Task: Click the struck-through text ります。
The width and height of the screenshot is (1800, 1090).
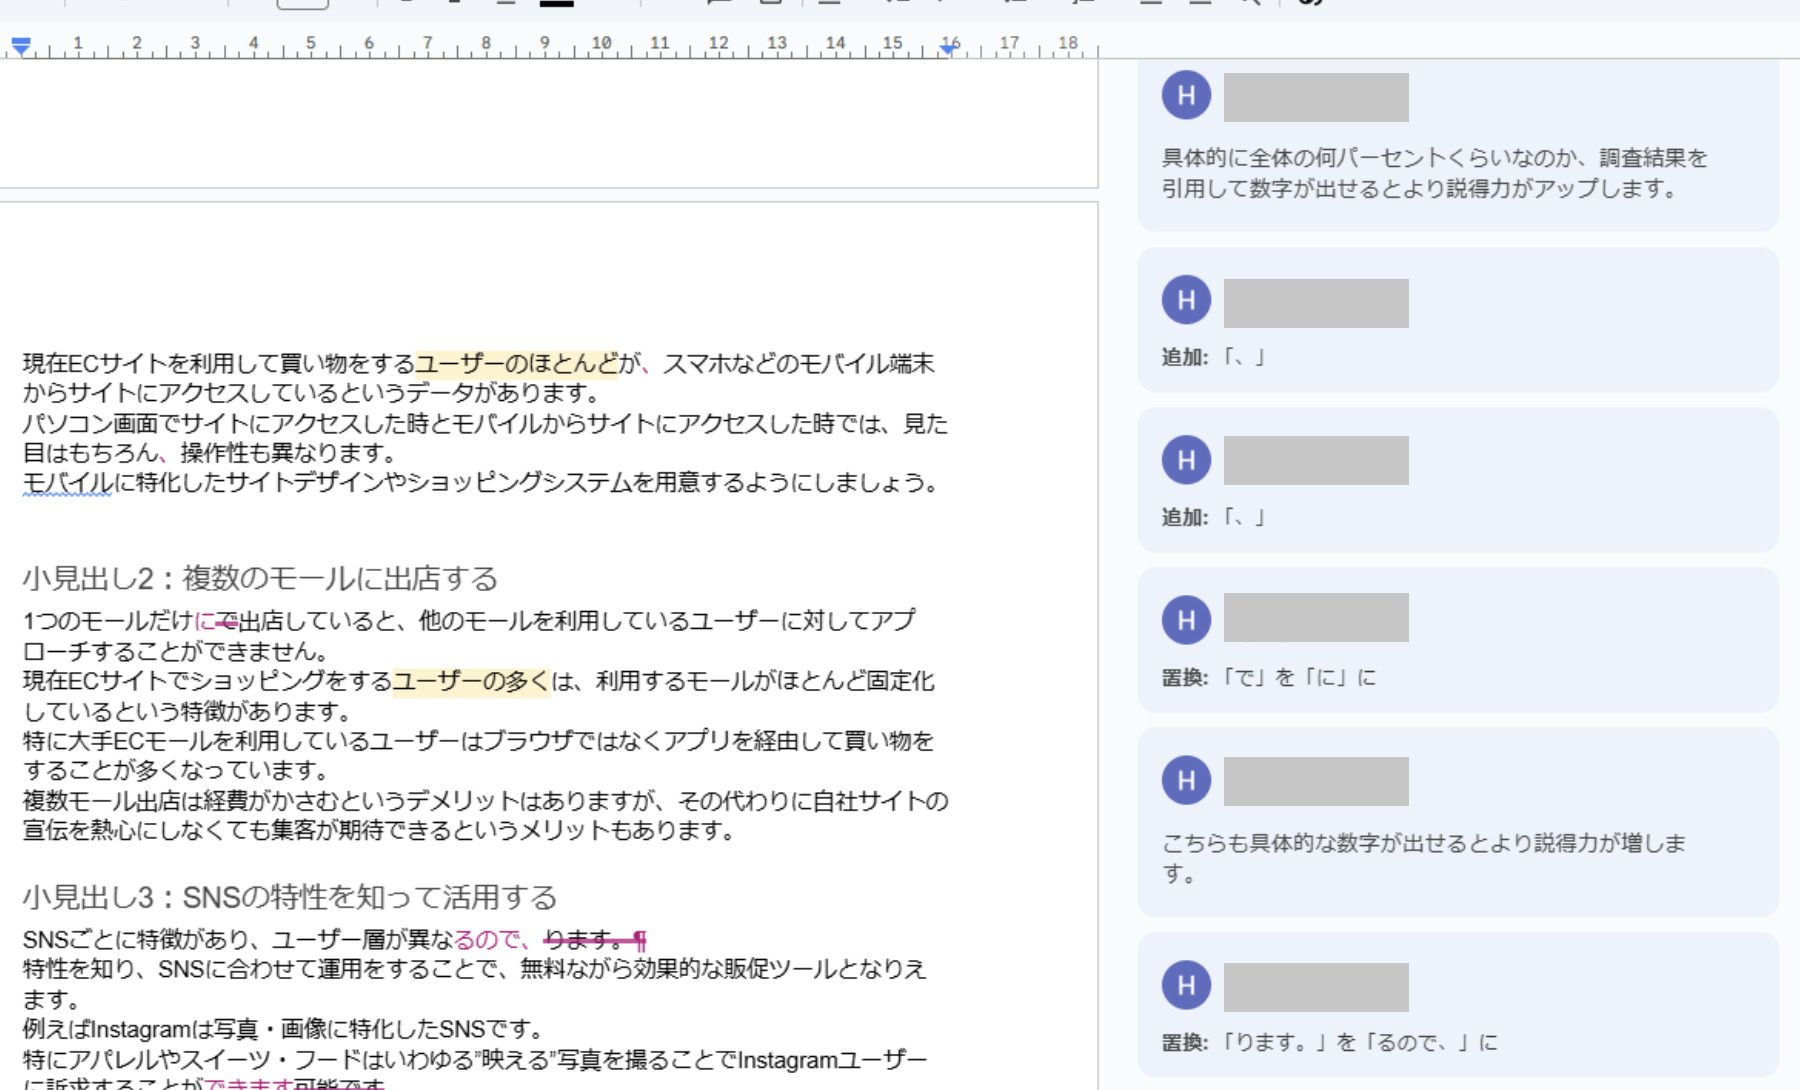Action: point(583,940)
